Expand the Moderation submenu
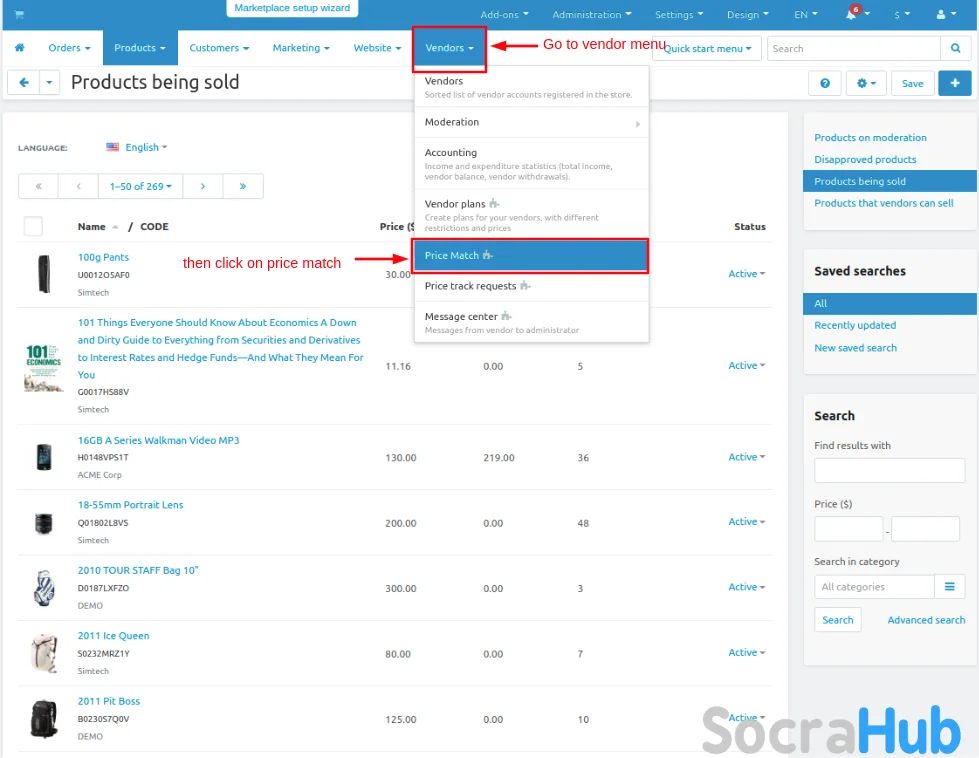This screenshot has width=979, height=758. click(x=531, y=122)
